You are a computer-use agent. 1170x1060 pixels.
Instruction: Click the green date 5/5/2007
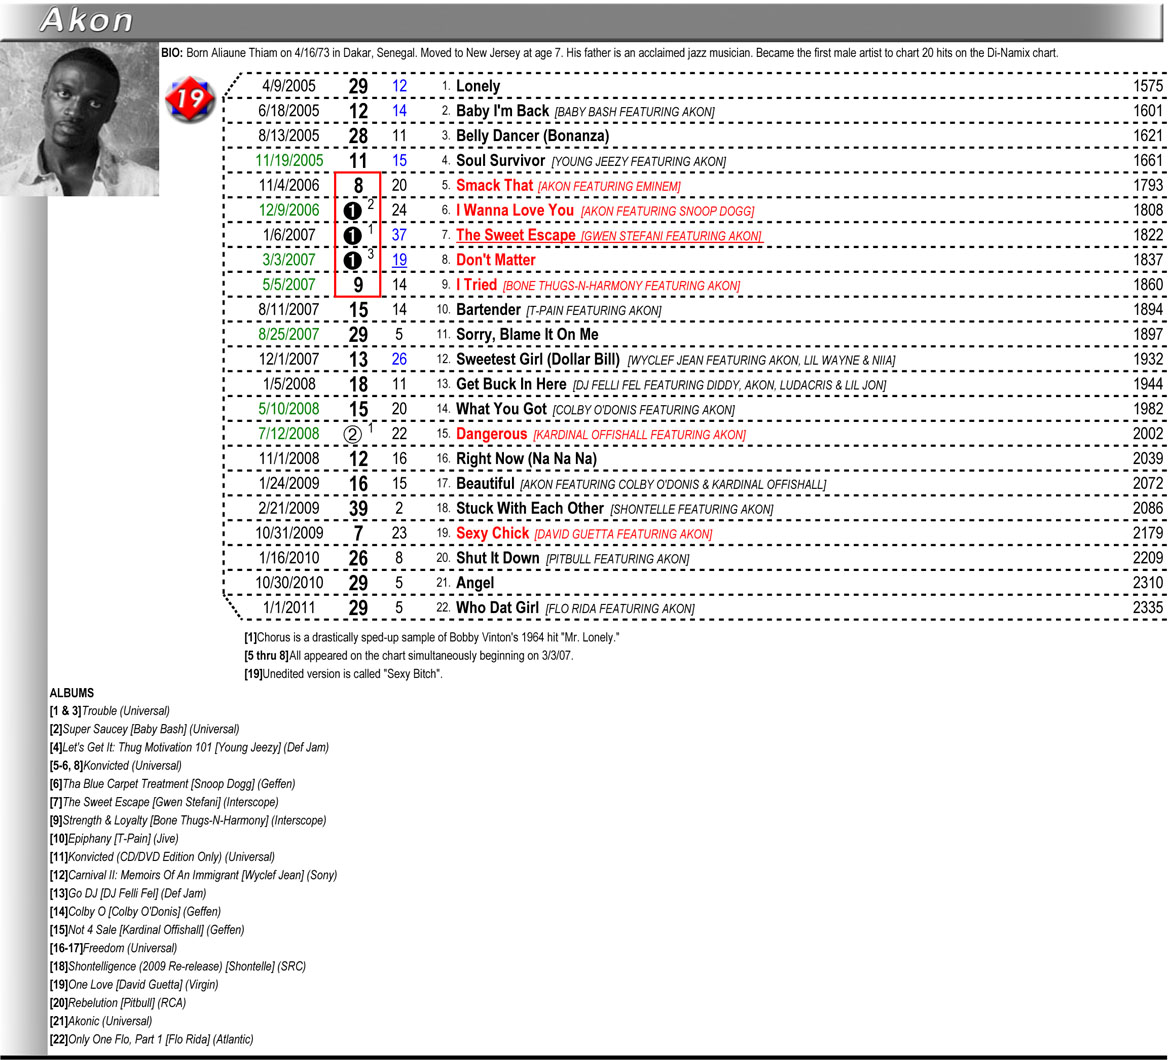289,285
